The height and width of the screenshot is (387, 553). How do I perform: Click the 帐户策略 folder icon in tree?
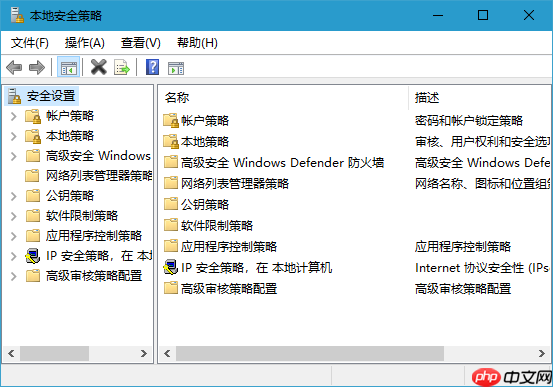pyautogui.click(x=33, y=116)
